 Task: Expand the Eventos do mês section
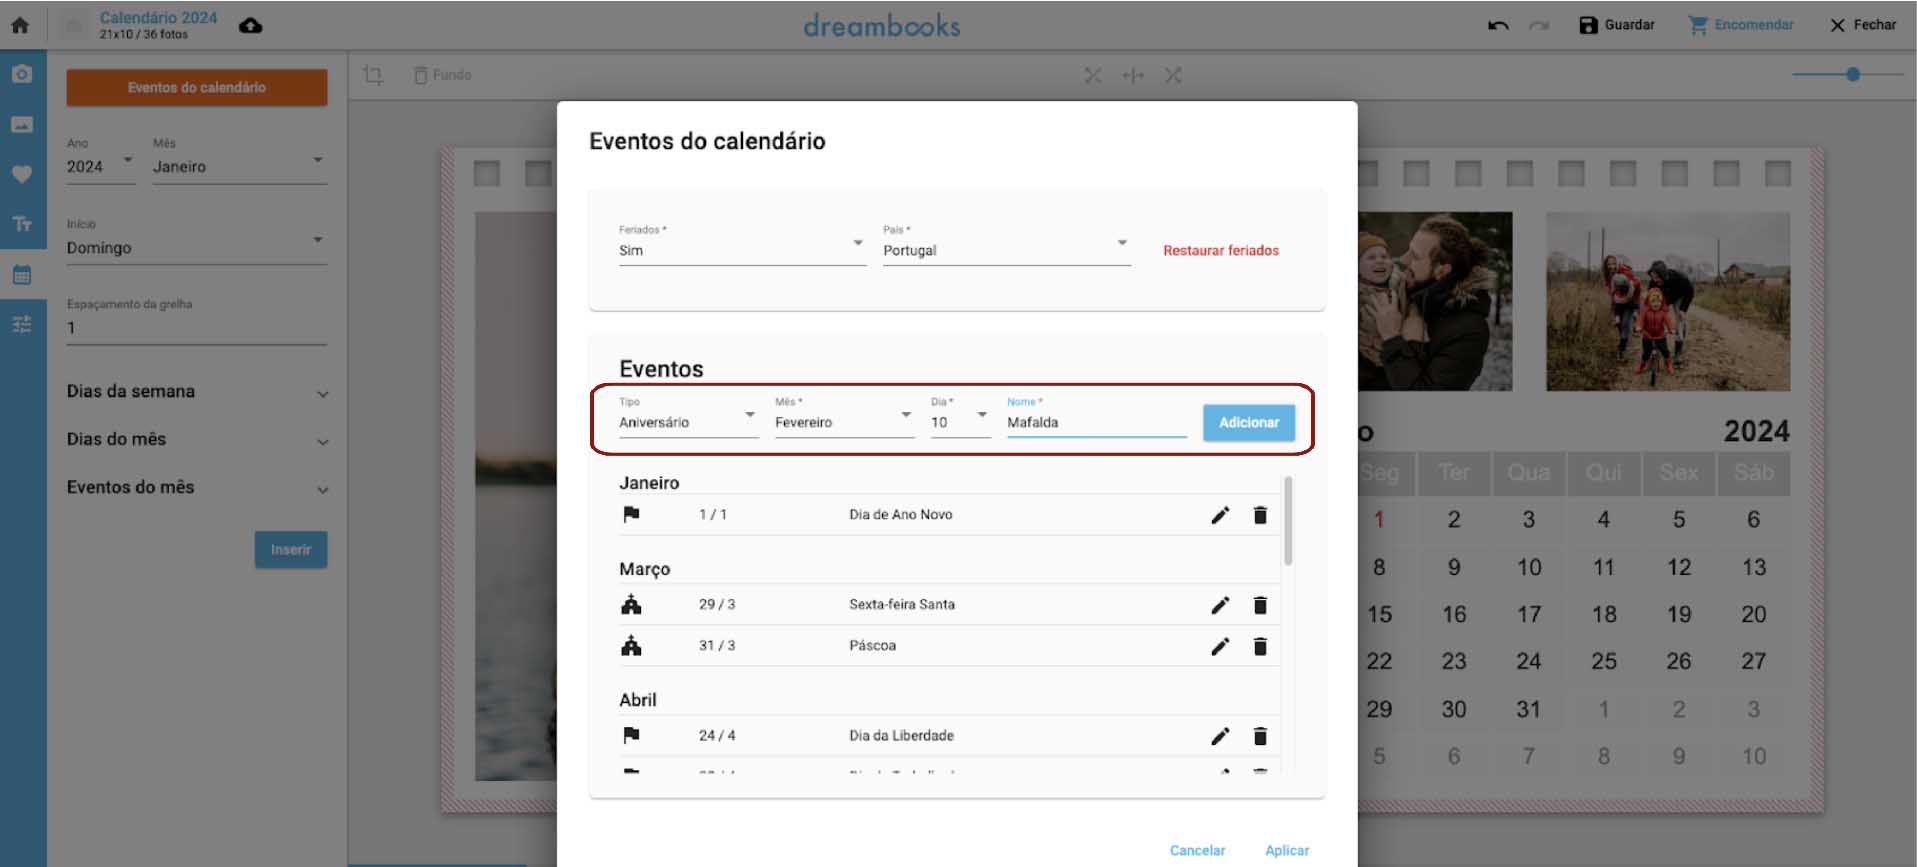[x=196, y=488]
